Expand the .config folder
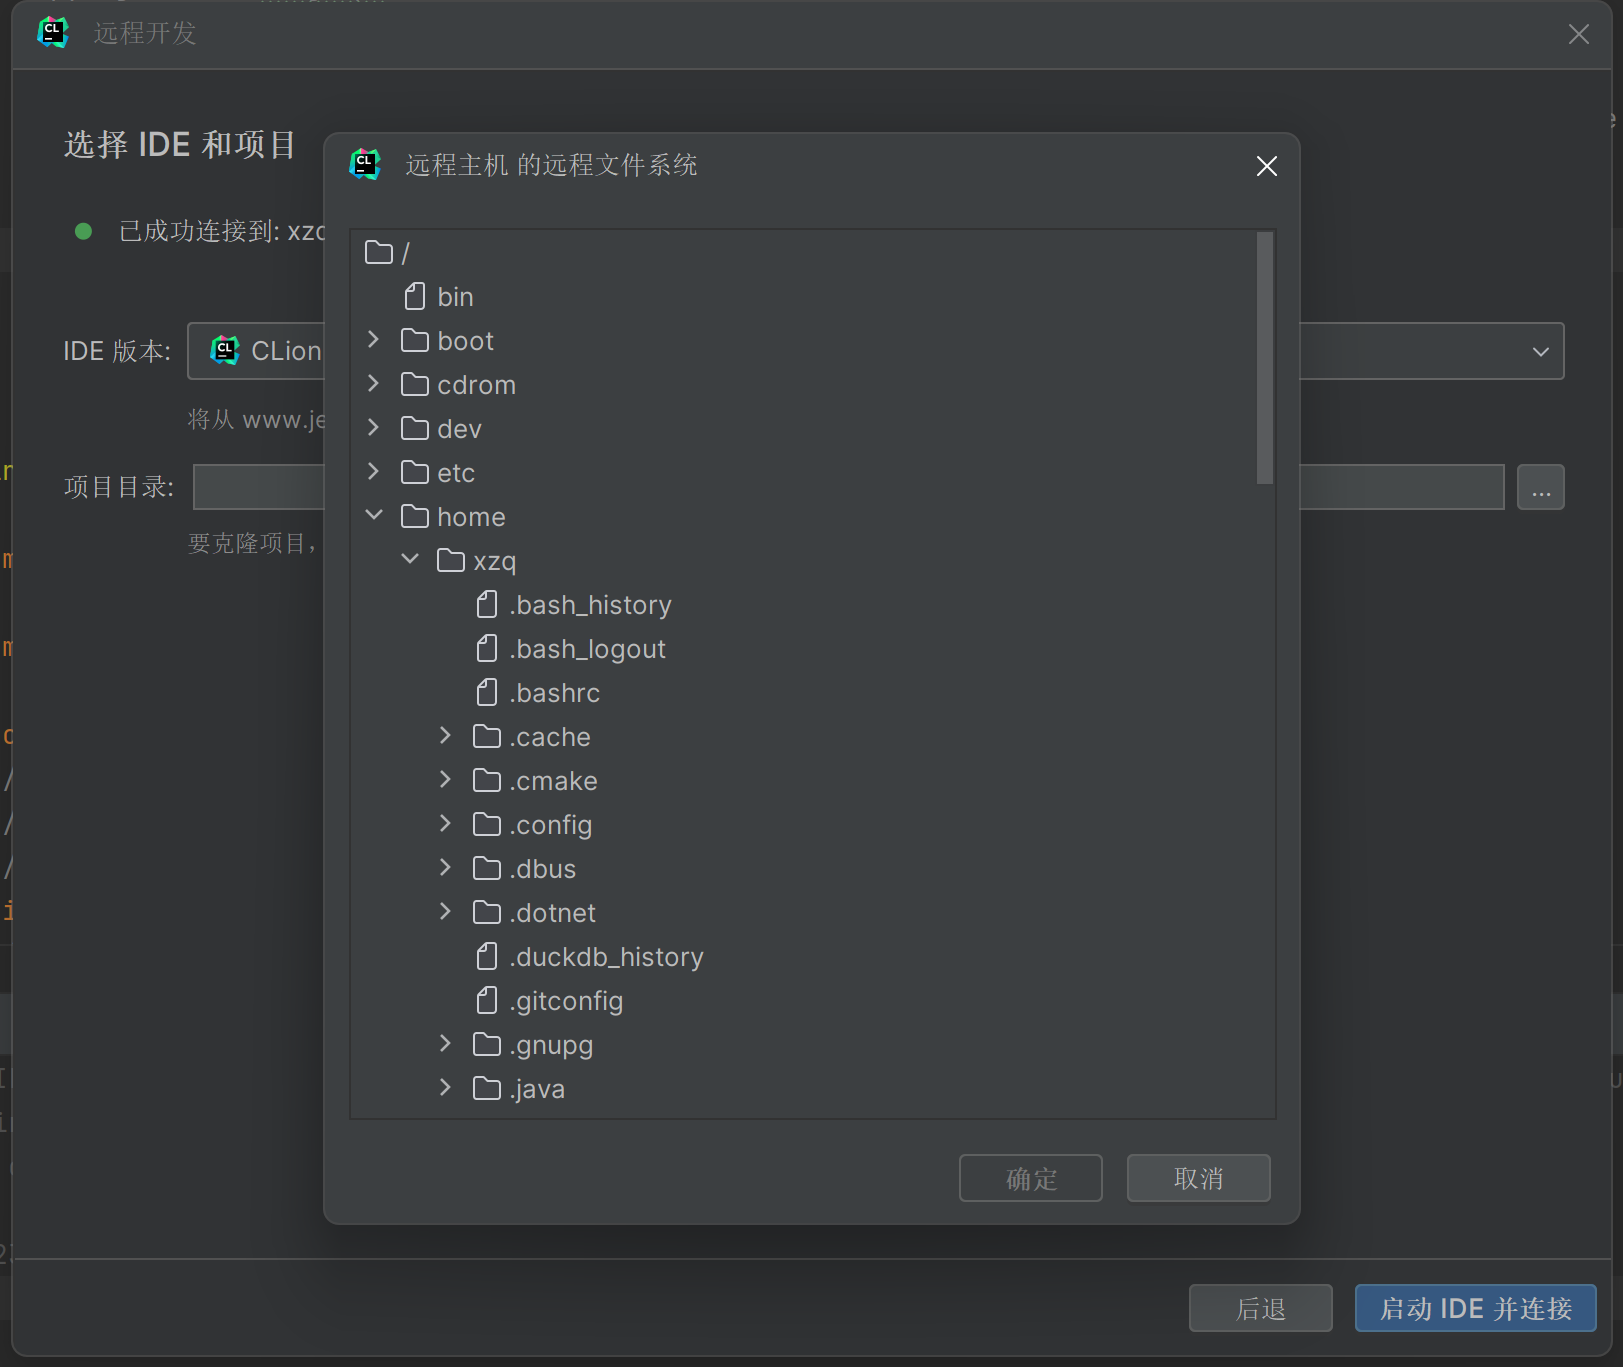The height and width of the screenshot is (1367, 1623). (445, 824)
